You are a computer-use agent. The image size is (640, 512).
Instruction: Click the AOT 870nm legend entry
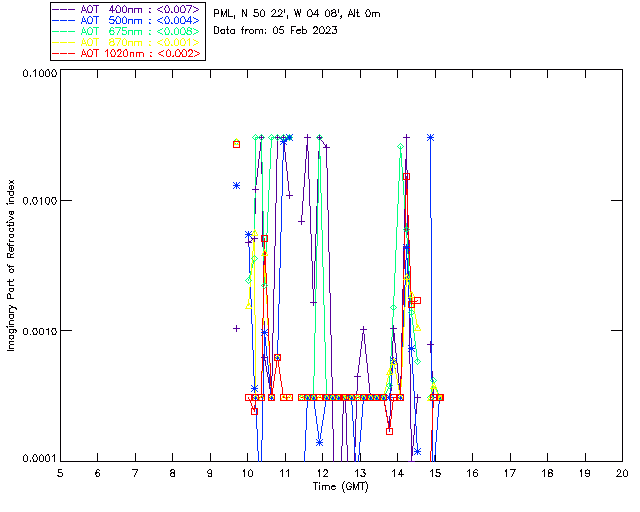pos(127,42)
